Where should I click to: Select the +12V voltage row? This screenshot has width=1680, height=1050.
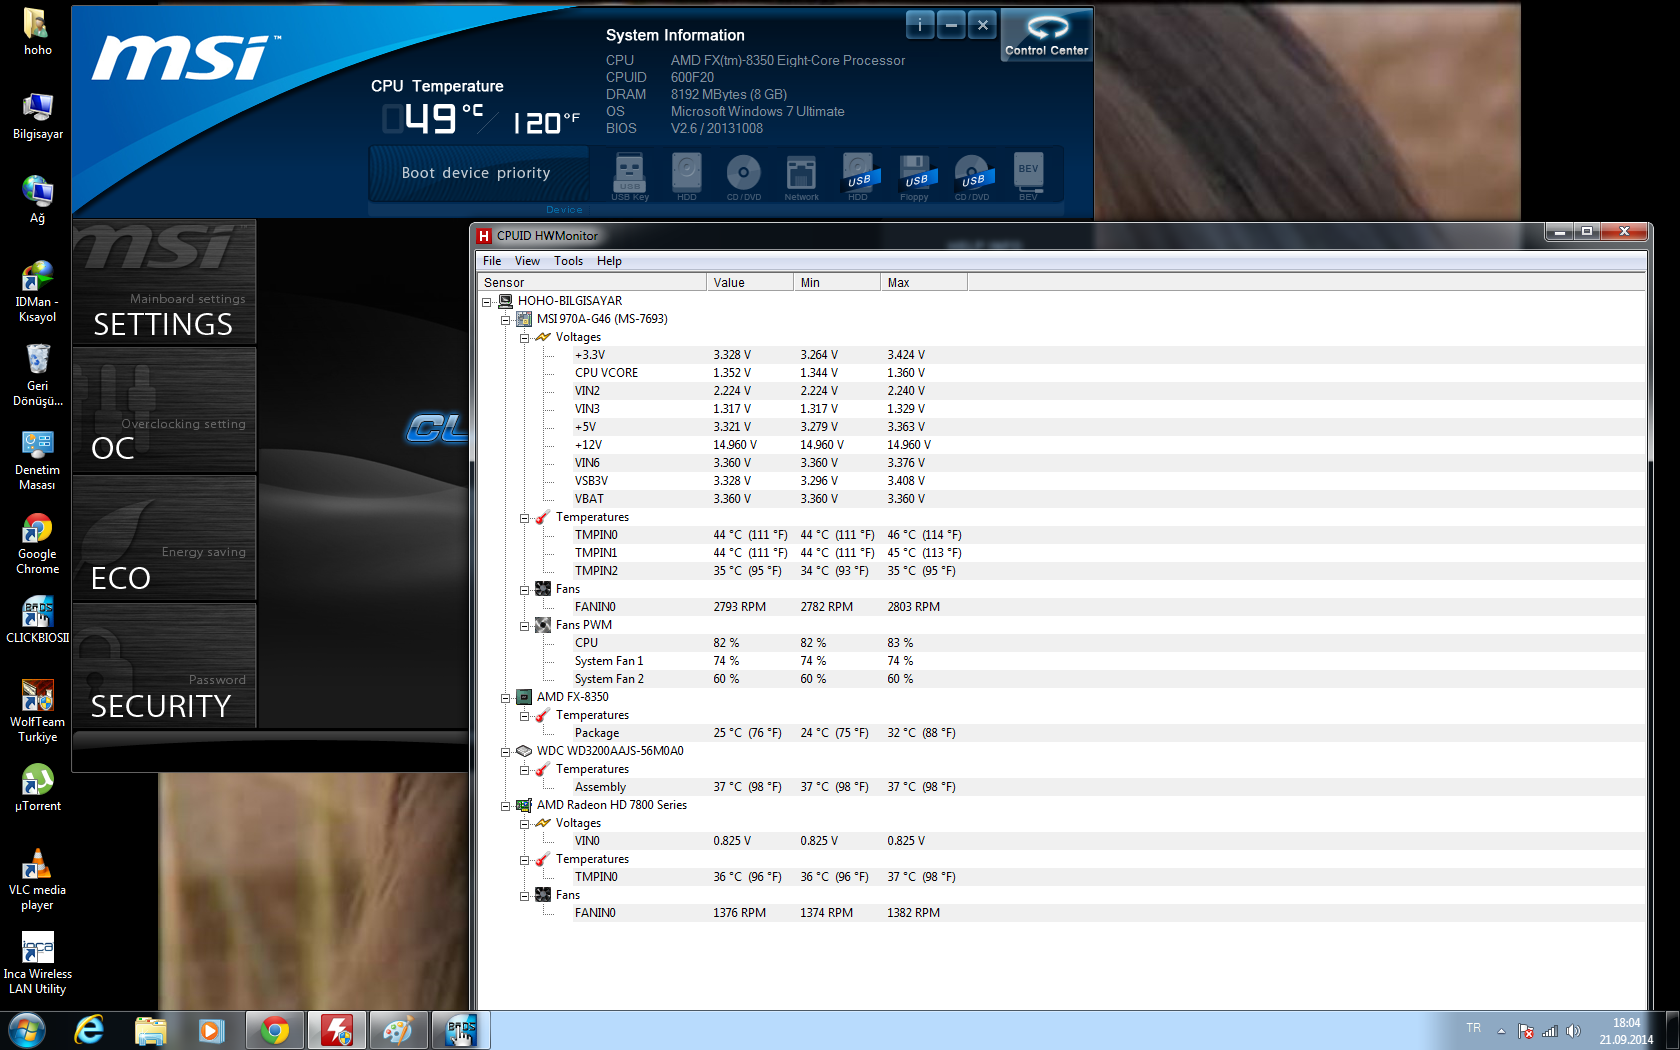(1061, 445)
